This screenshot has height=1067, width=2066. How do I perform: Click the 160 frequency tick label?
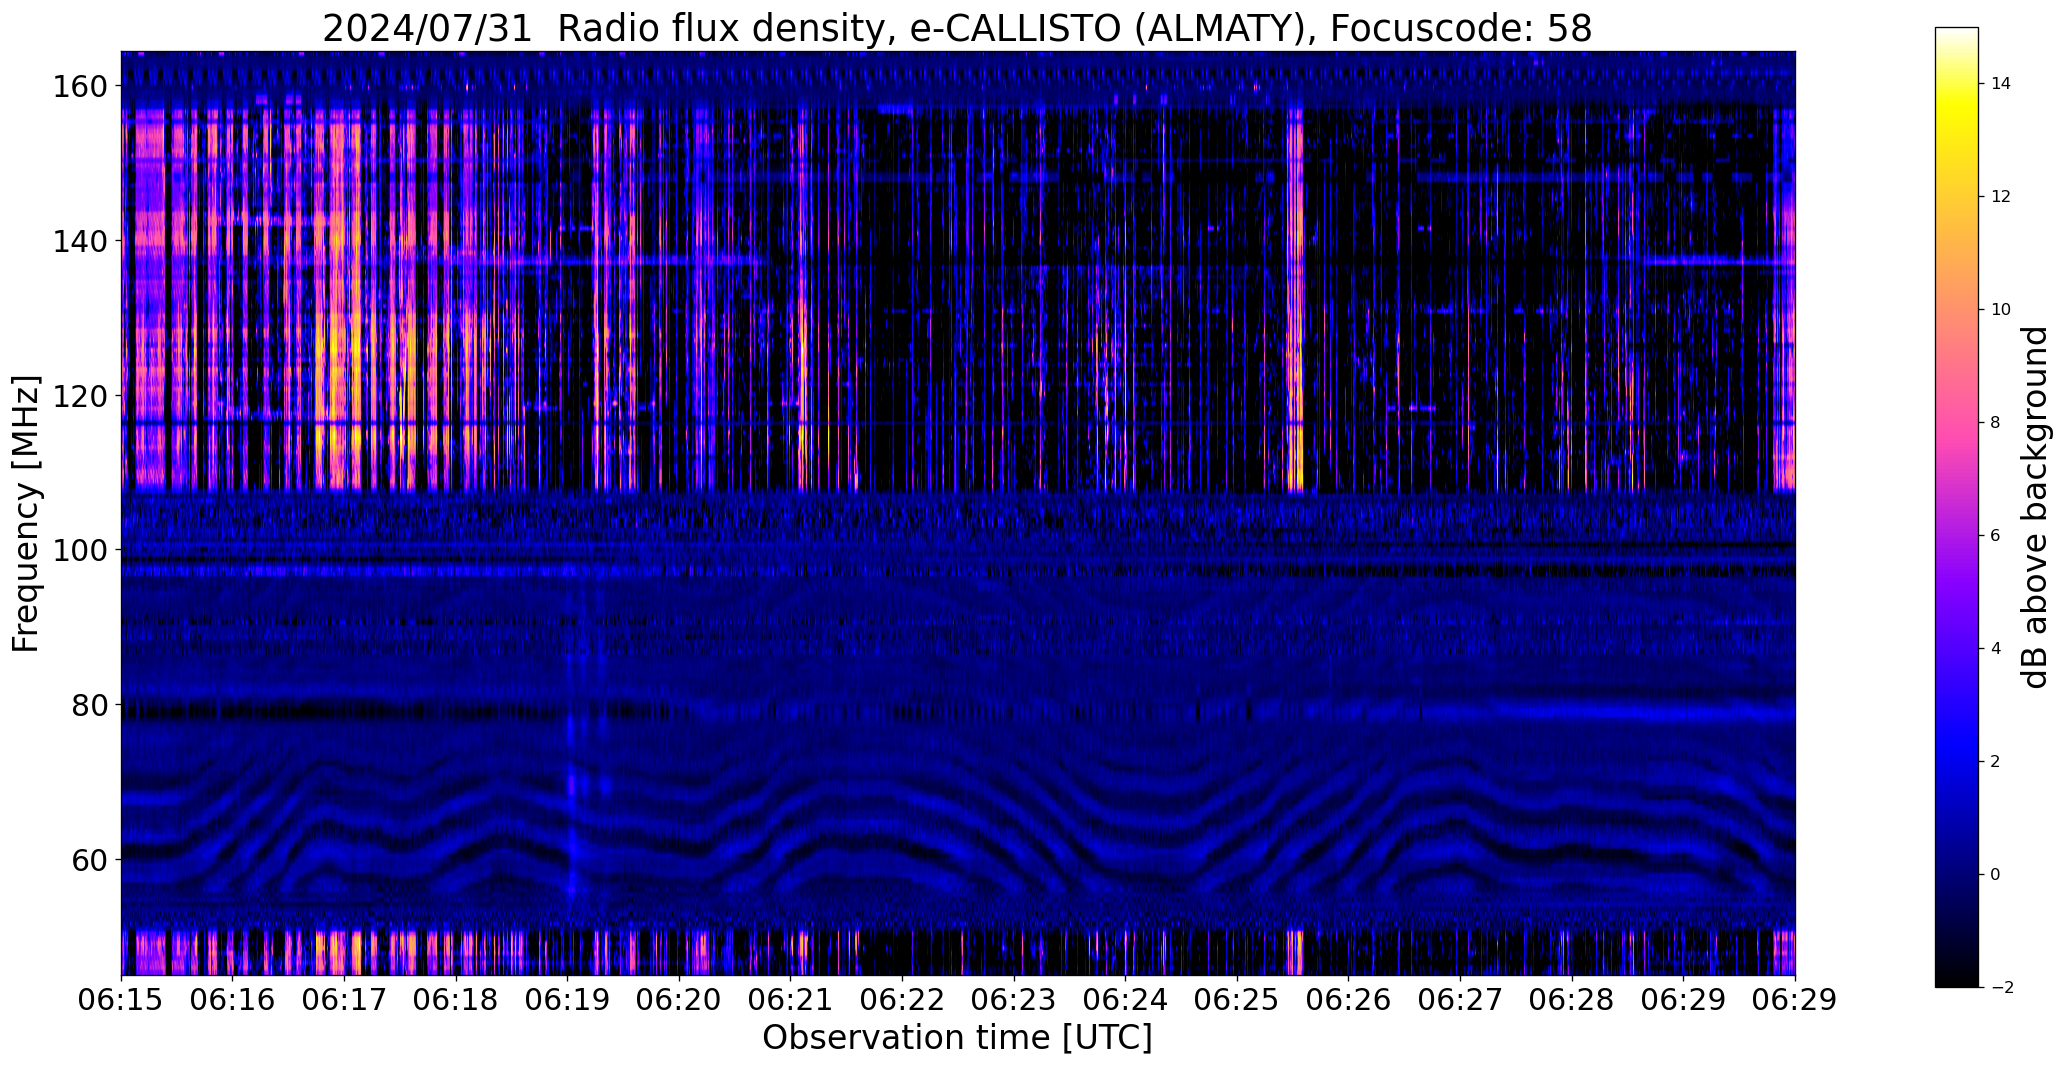point(79,87)
